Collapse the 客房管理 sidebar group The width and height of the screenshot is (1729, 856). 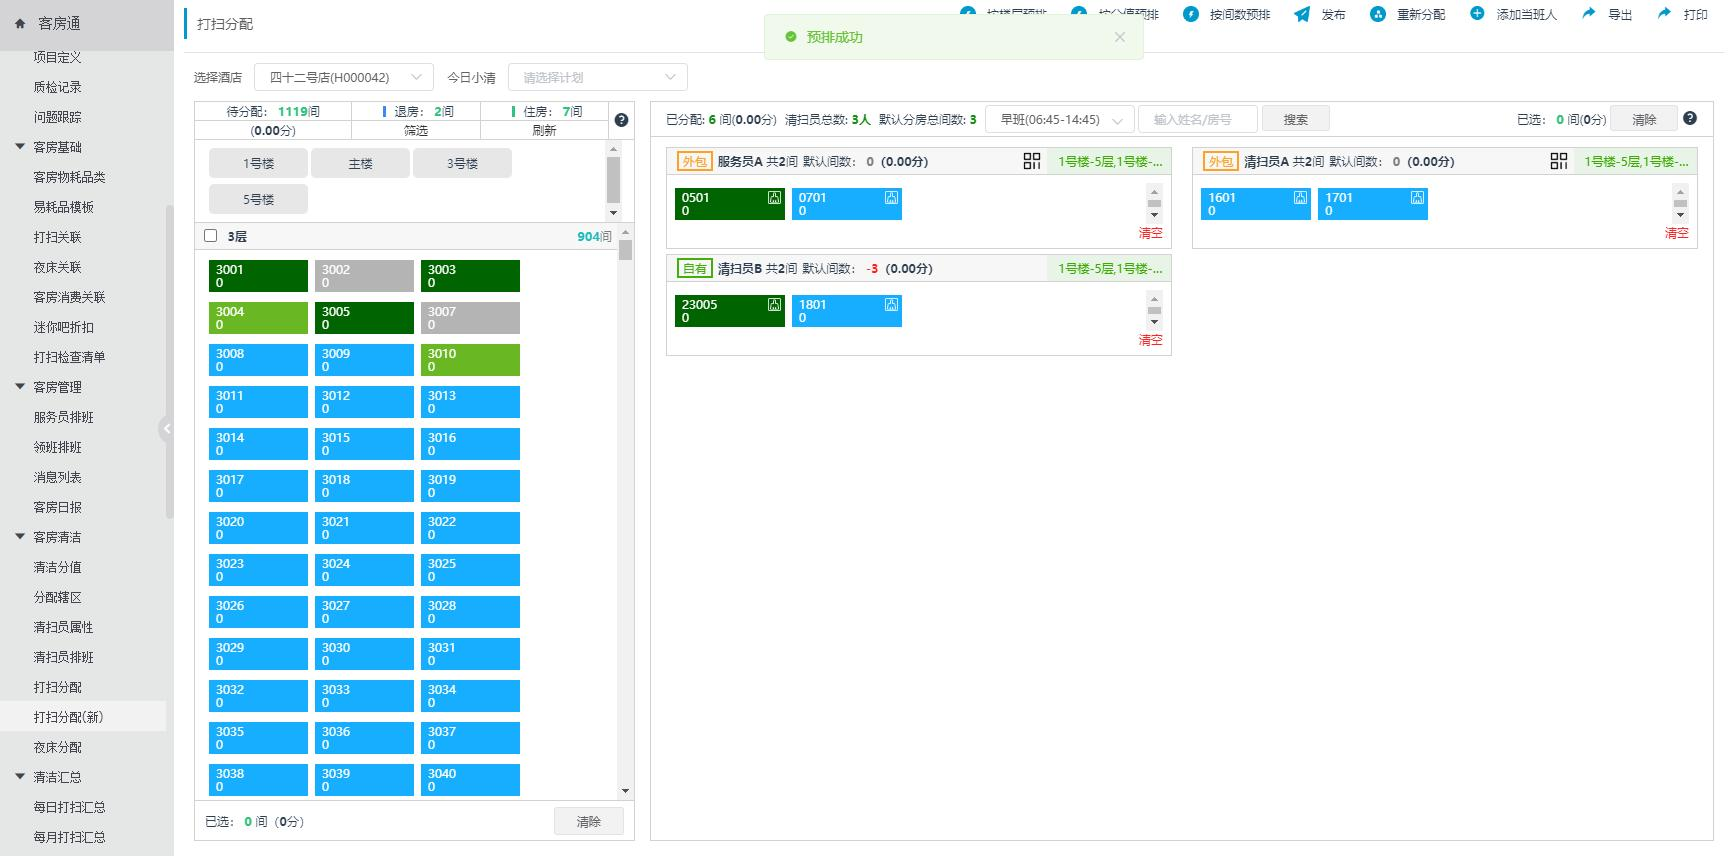pyautogui.click(x=20, y=387)
